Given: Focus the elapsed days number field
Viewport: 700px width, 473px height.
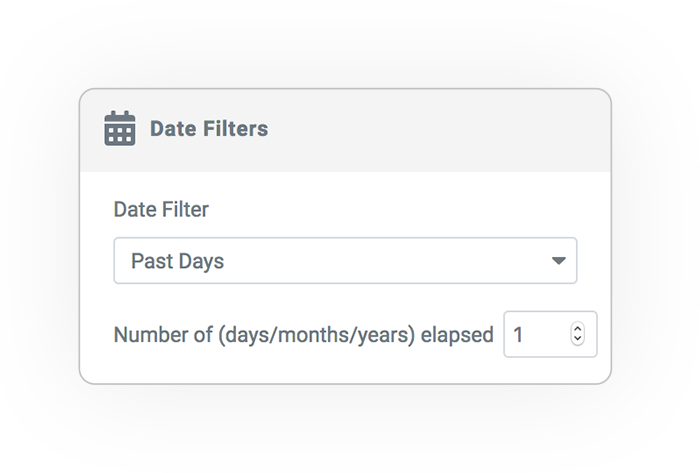Looking at the screenshot, I should click(x=550, y=334).
